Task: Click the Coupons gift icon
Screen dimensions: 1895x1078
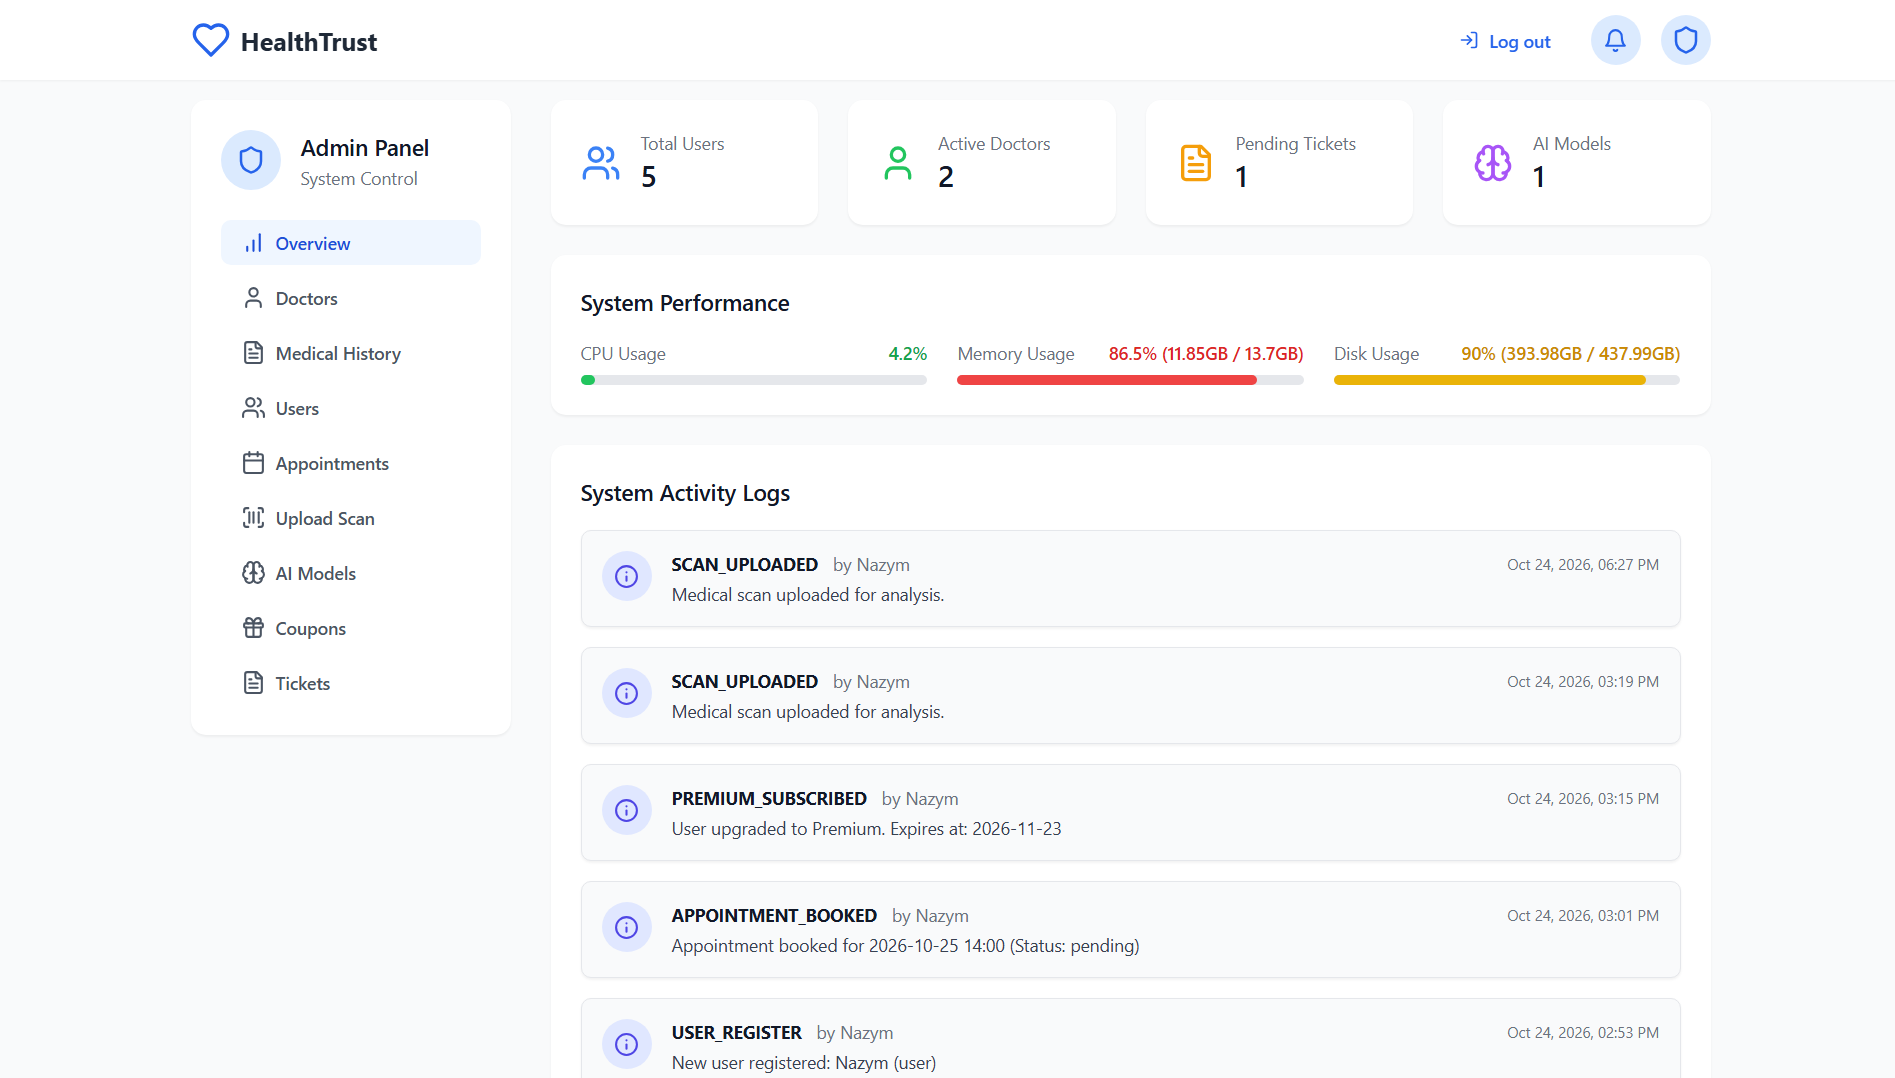Action: coord(254,628)
